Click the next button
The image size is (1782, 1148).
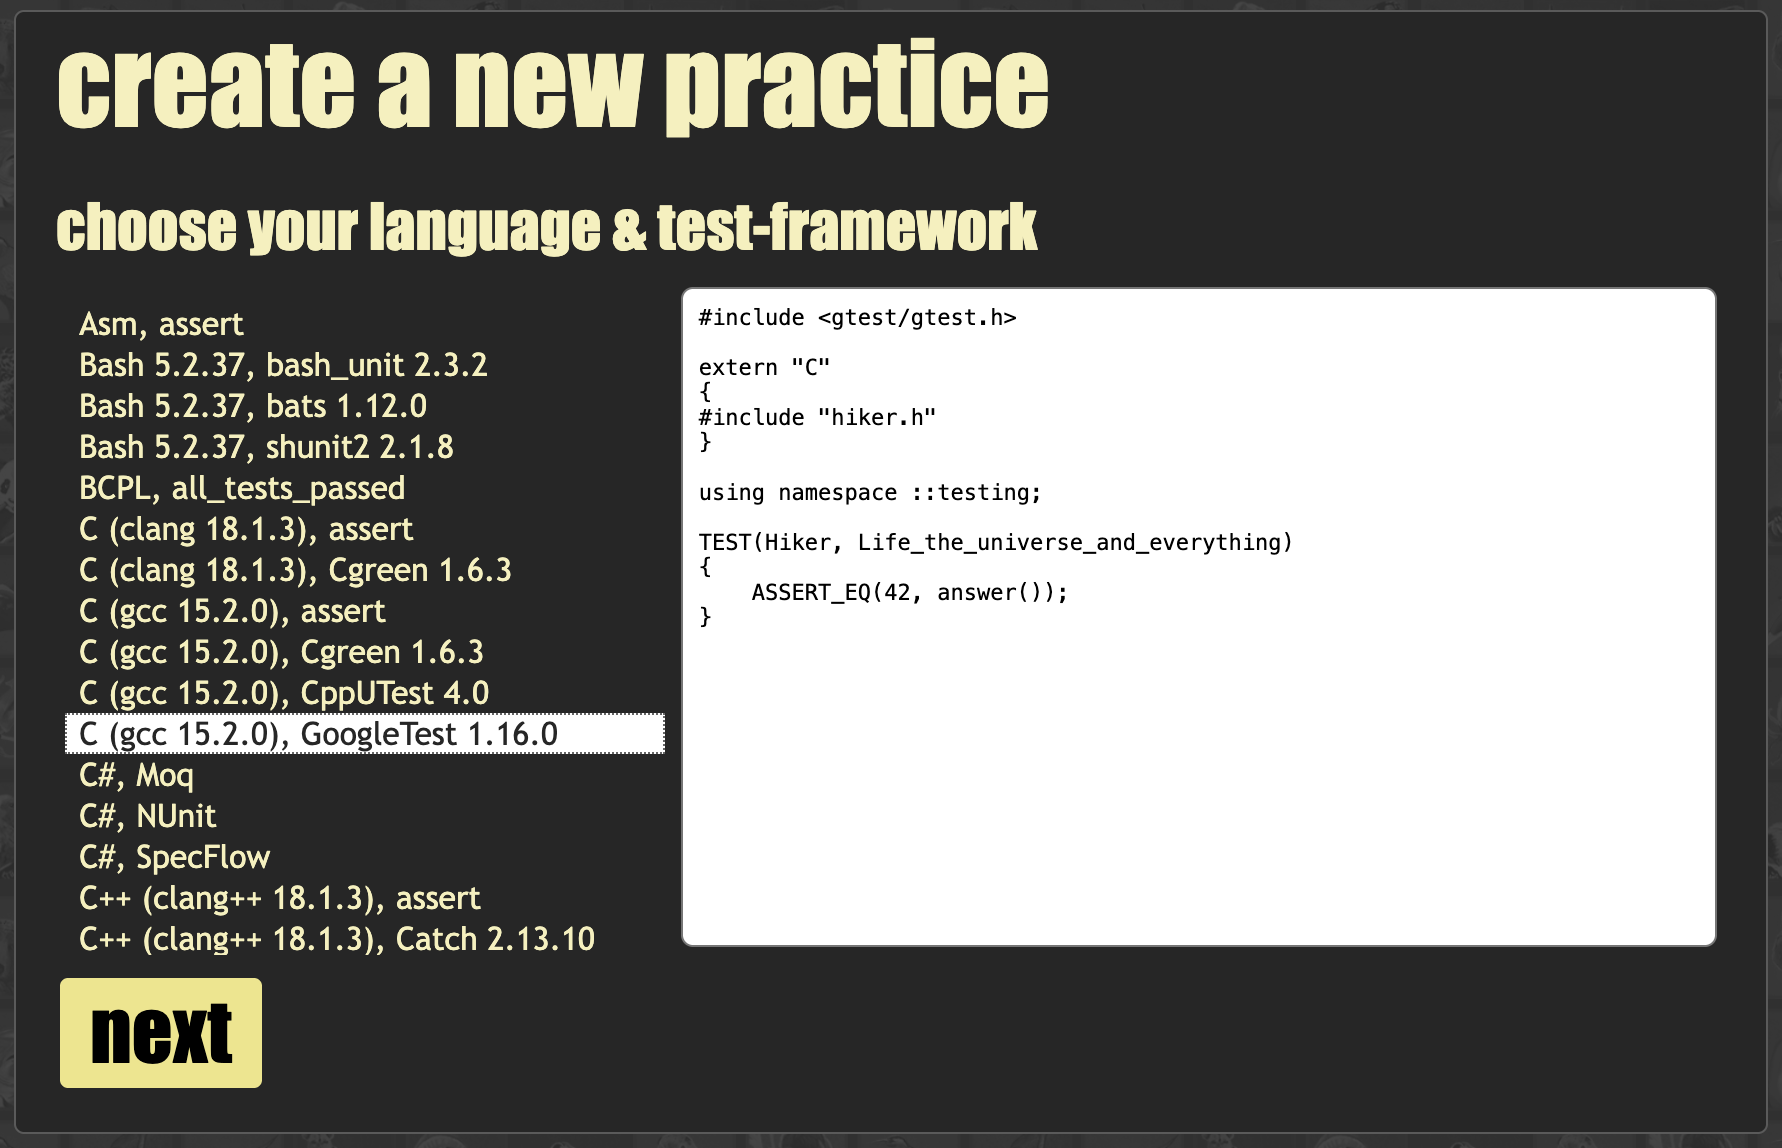[161, 1033]
